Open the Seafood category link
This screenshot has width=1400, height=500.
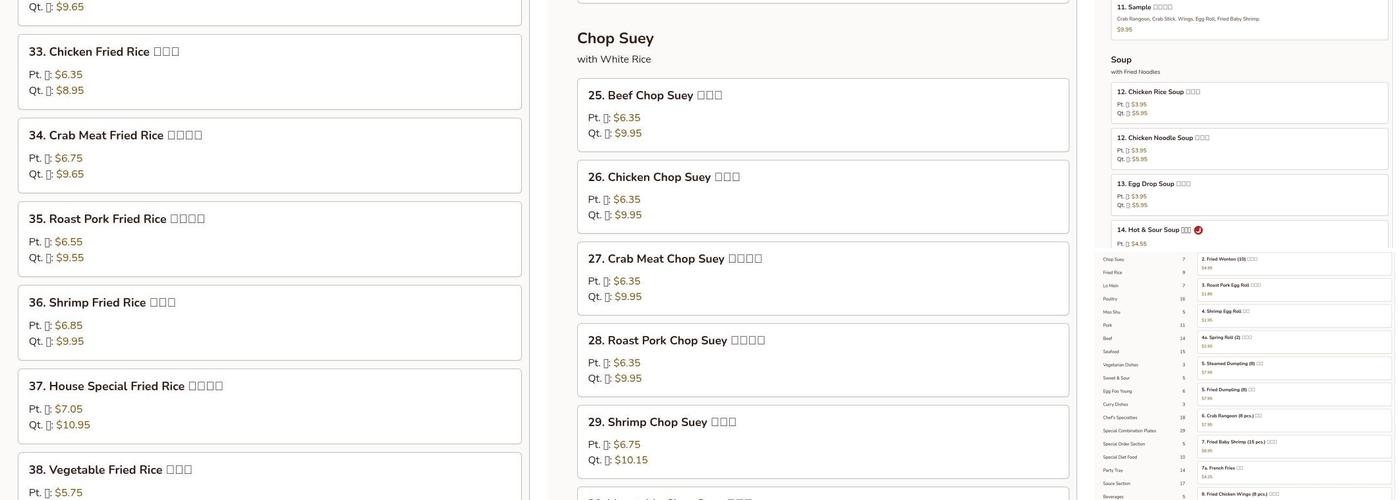pos(1112,351)
